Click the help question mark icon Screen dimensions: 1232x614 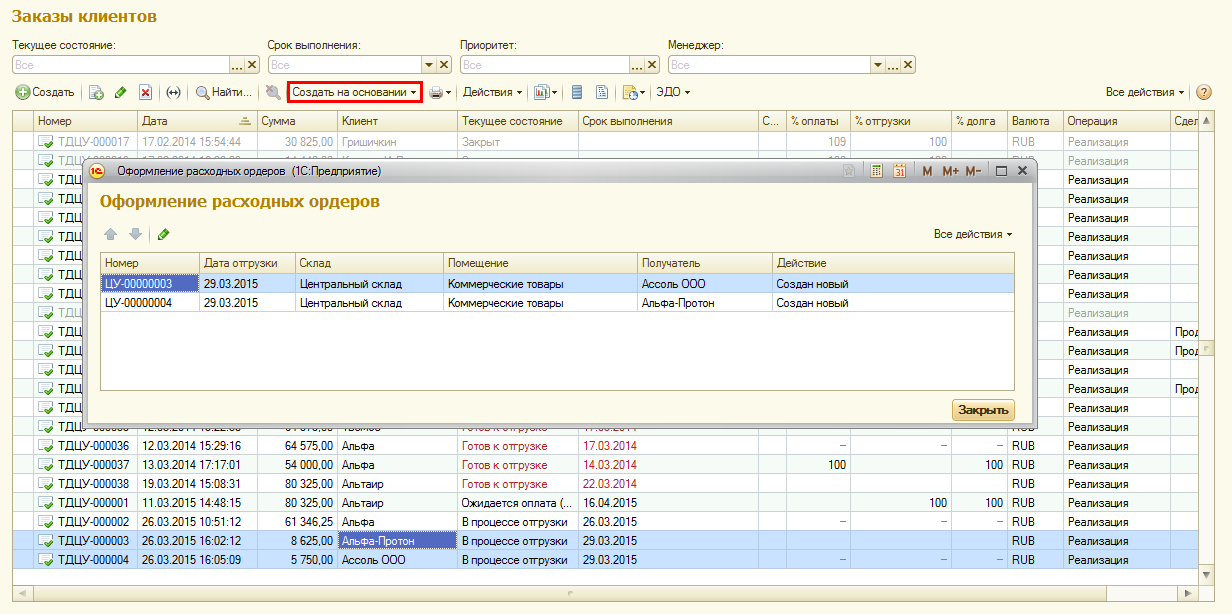pyautogui.click(x=1203, y=92)
